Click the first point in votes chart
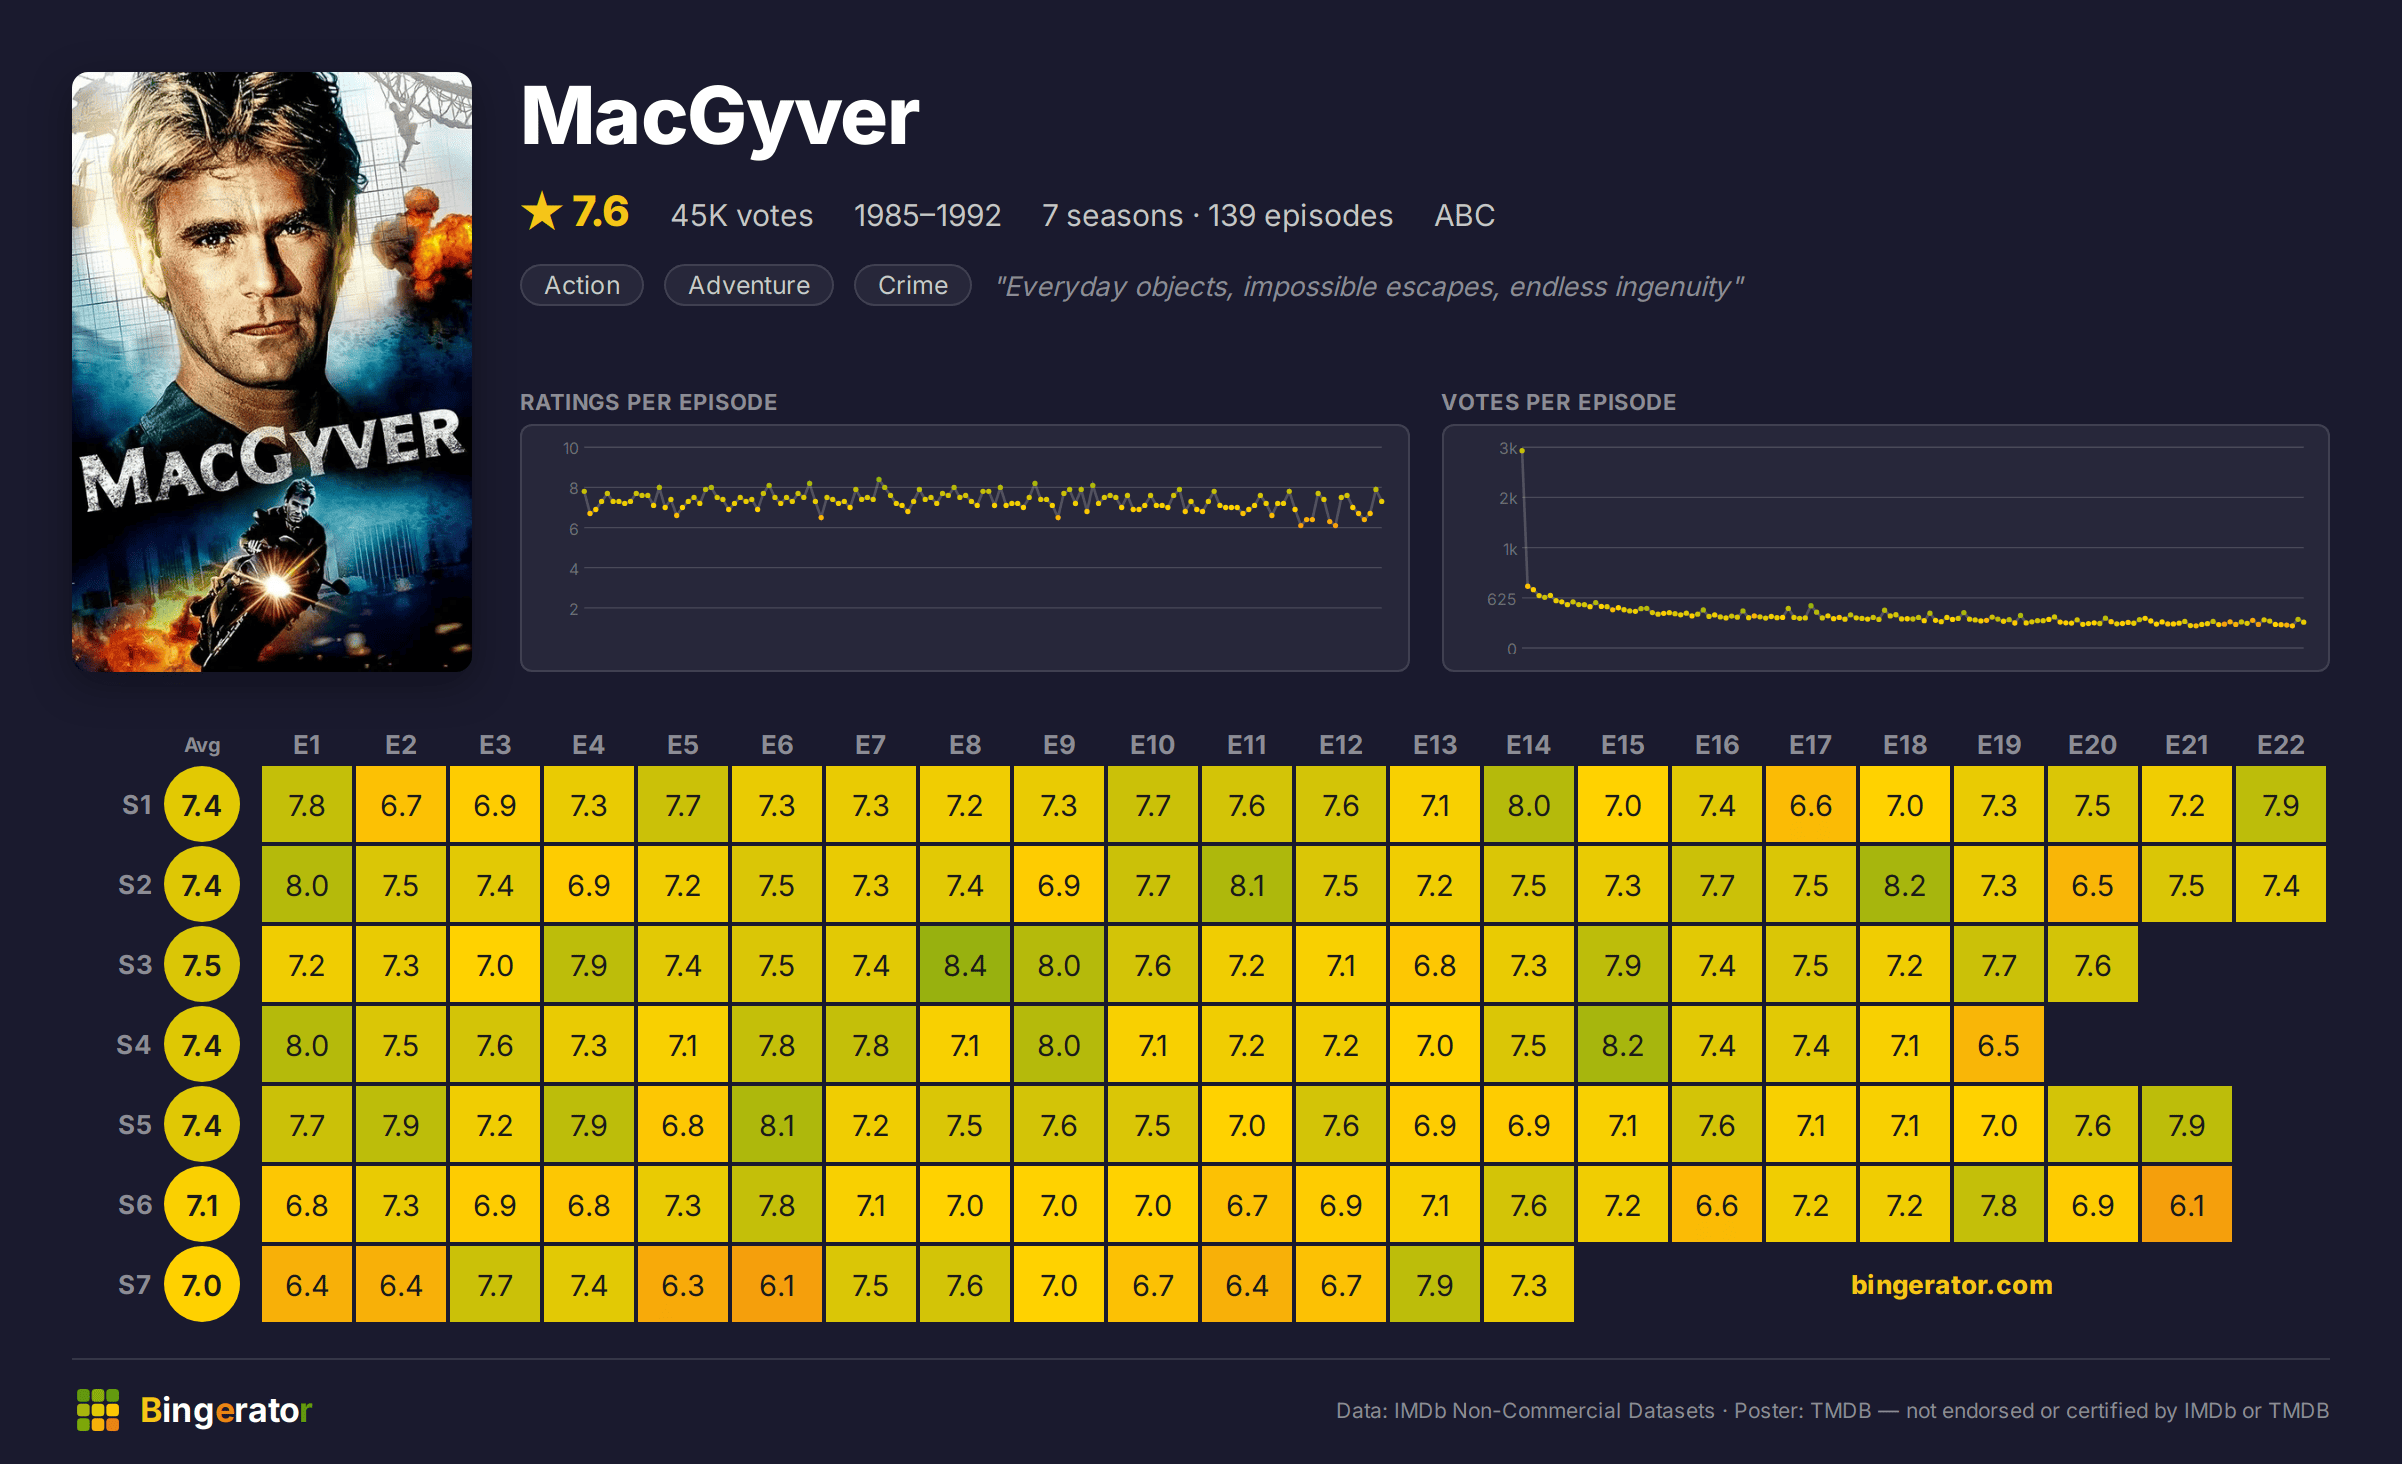The image size is (2402, 1464). (1522, 451)
